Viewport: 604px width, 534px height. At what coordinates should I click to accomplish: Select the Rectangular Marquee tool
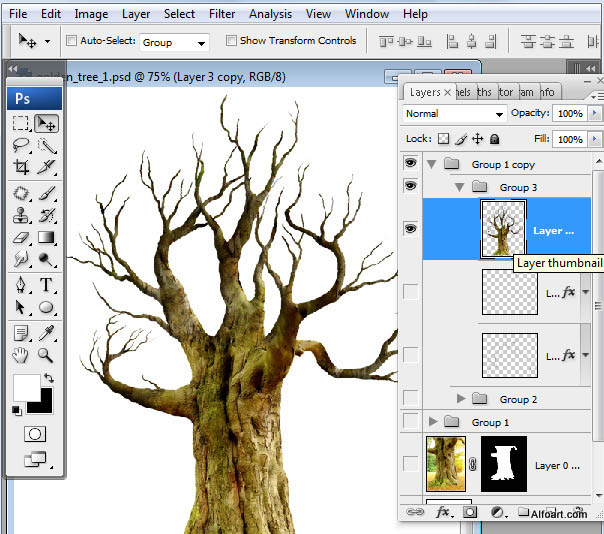(x=21, y=123)
